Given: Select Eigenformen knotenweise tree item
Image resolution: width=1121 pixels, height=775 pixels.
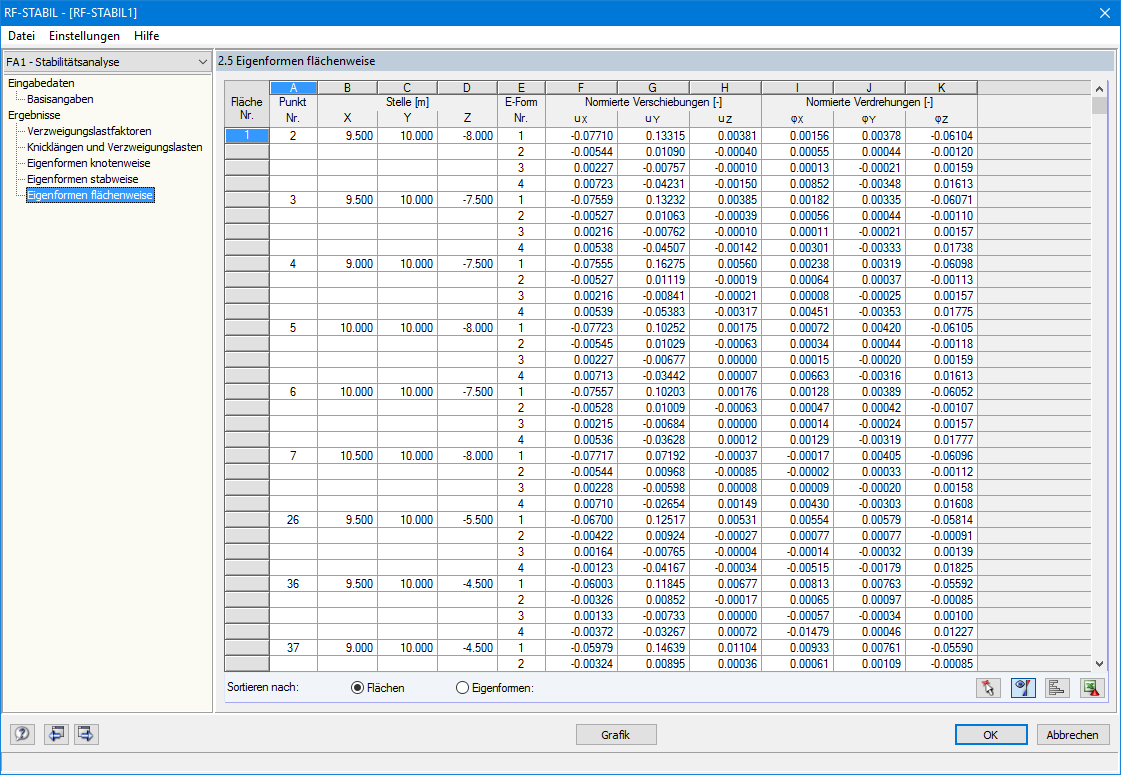Looking at the screenshot, I should coord(89,163).
